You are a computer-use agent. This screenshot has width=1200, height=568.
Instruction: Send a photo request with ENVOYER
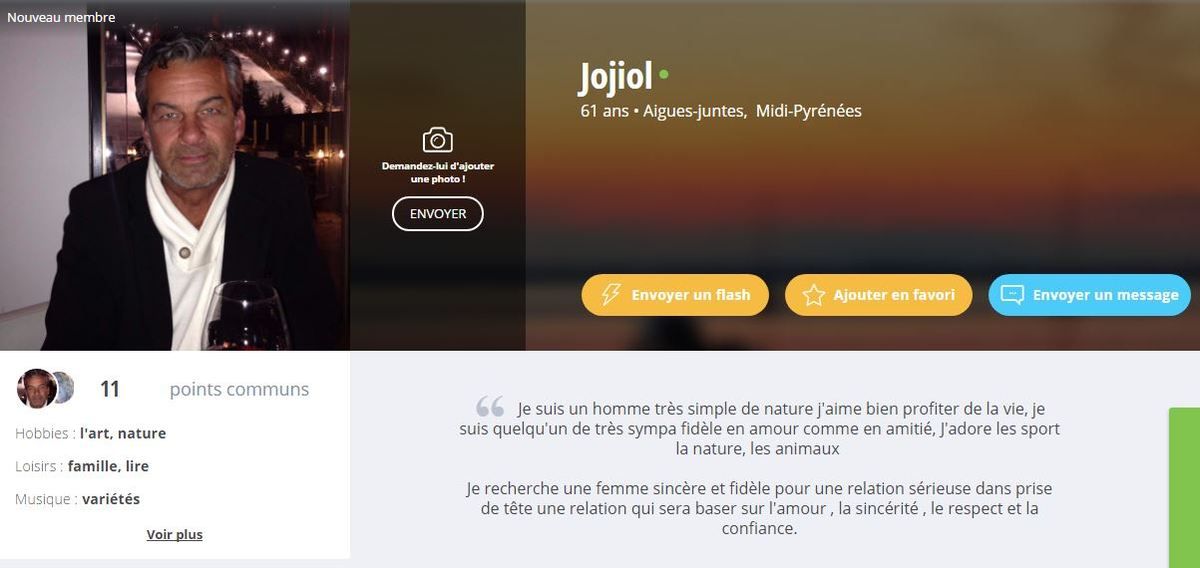438,214
